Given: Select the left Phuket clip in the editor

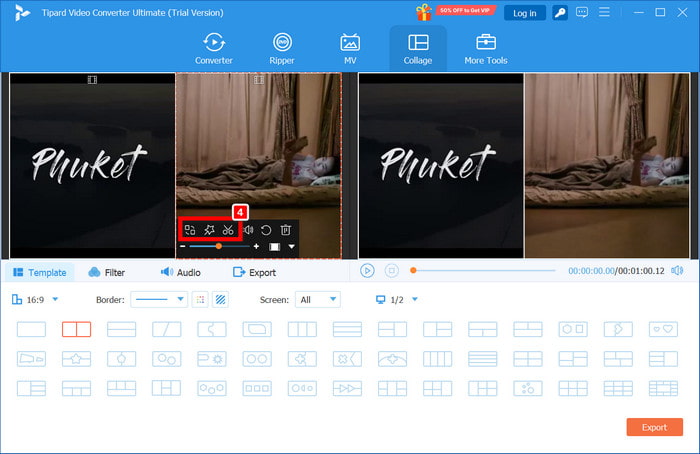Looking at the screenshot, I should pyautogui.click(x=92, y=166).
